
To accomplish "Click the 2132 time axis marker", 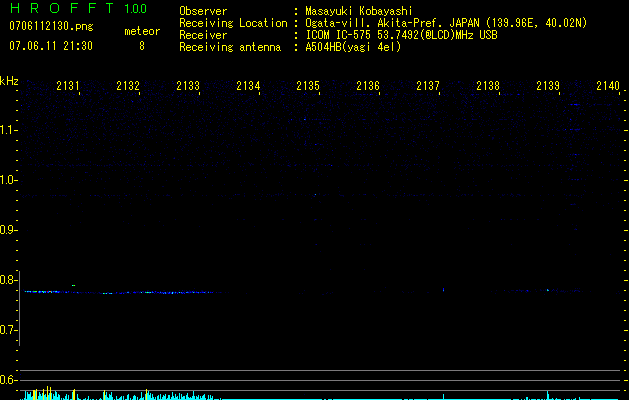I will (128, 86).
